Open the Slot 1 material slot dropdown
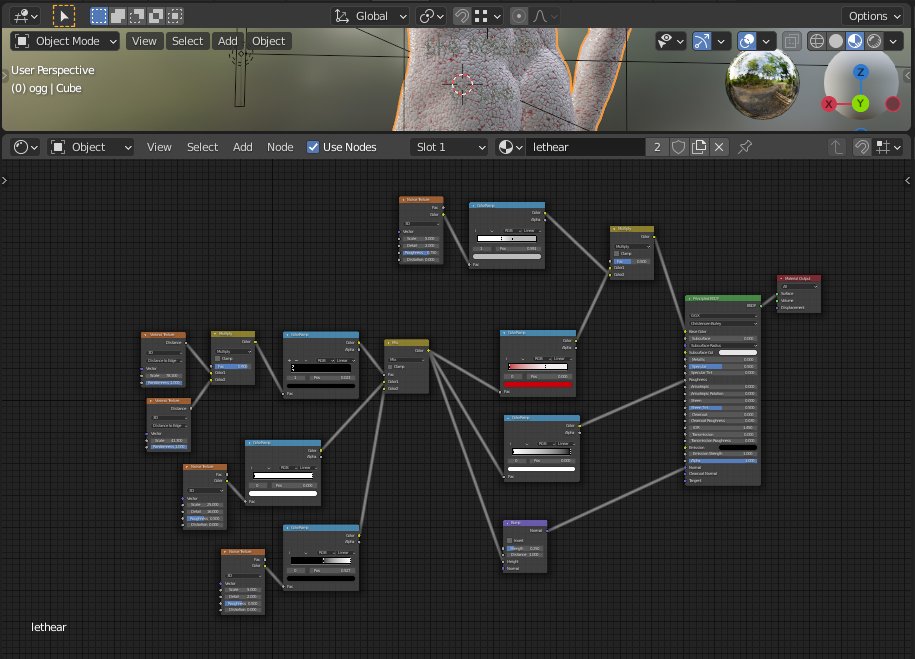The height and width of the screenshot is (659, 915). (x=449, y=147)
